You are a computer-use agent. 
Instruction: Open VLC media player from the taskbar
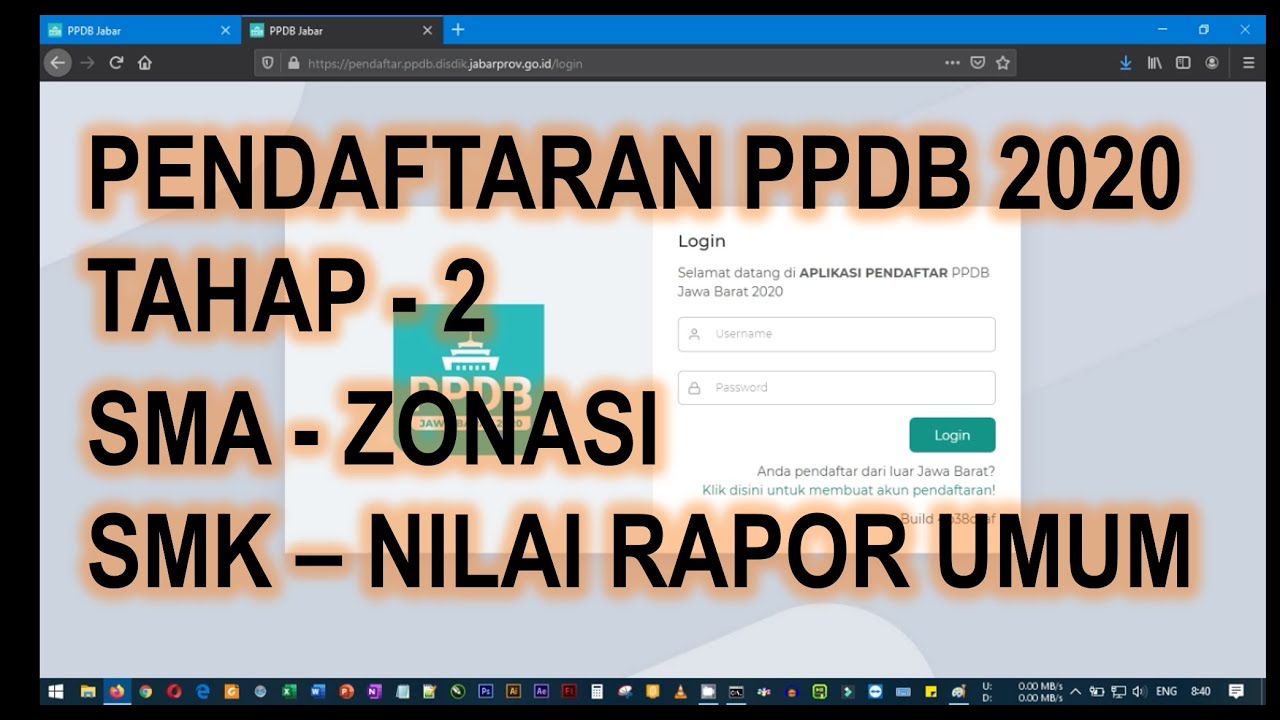[680, 691]
